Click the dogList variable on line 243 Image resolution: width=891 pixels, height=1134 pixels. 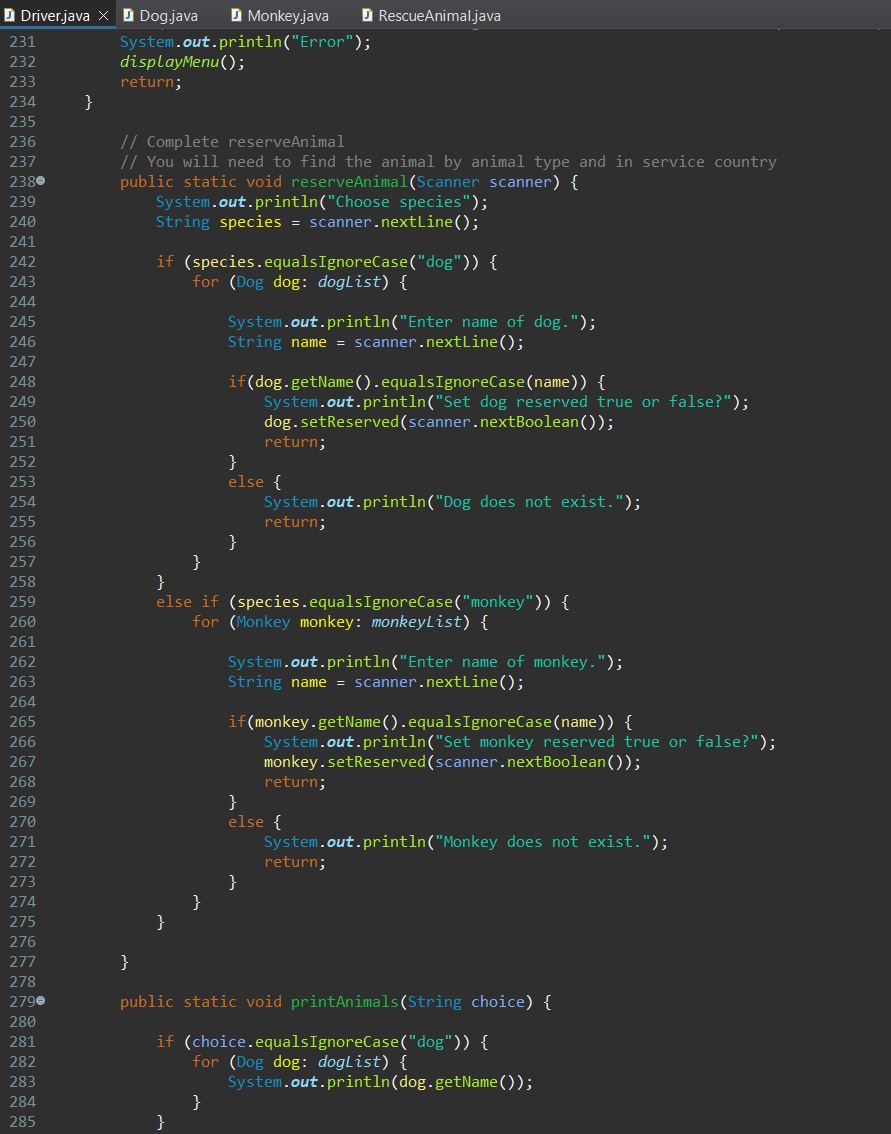coord(350,281)
